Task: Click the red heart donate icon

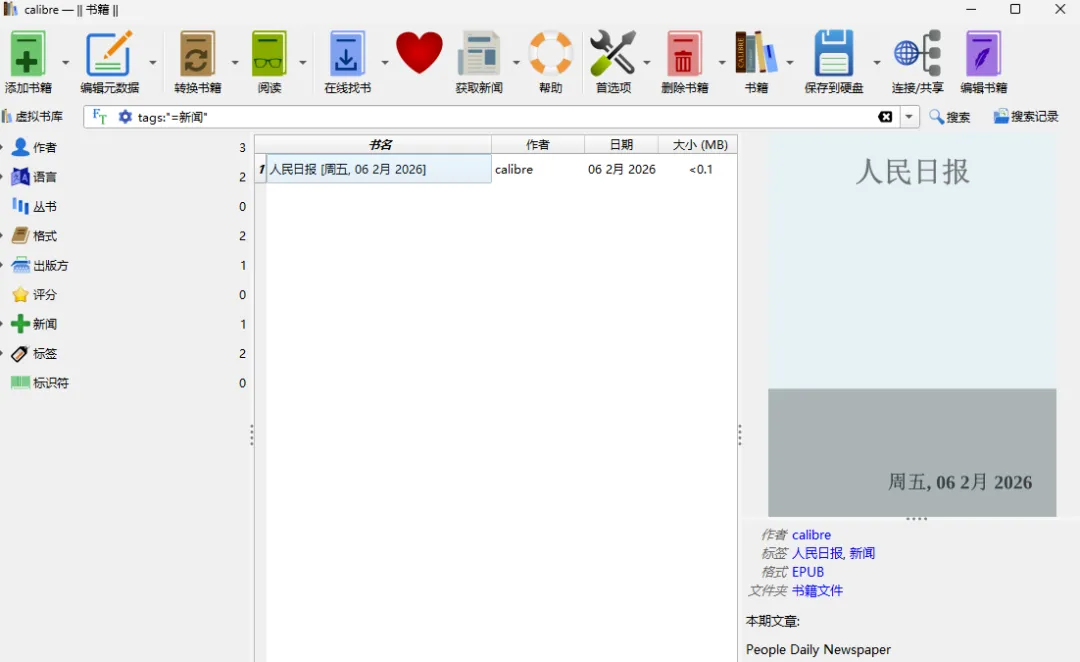Action: click(419, 53)
